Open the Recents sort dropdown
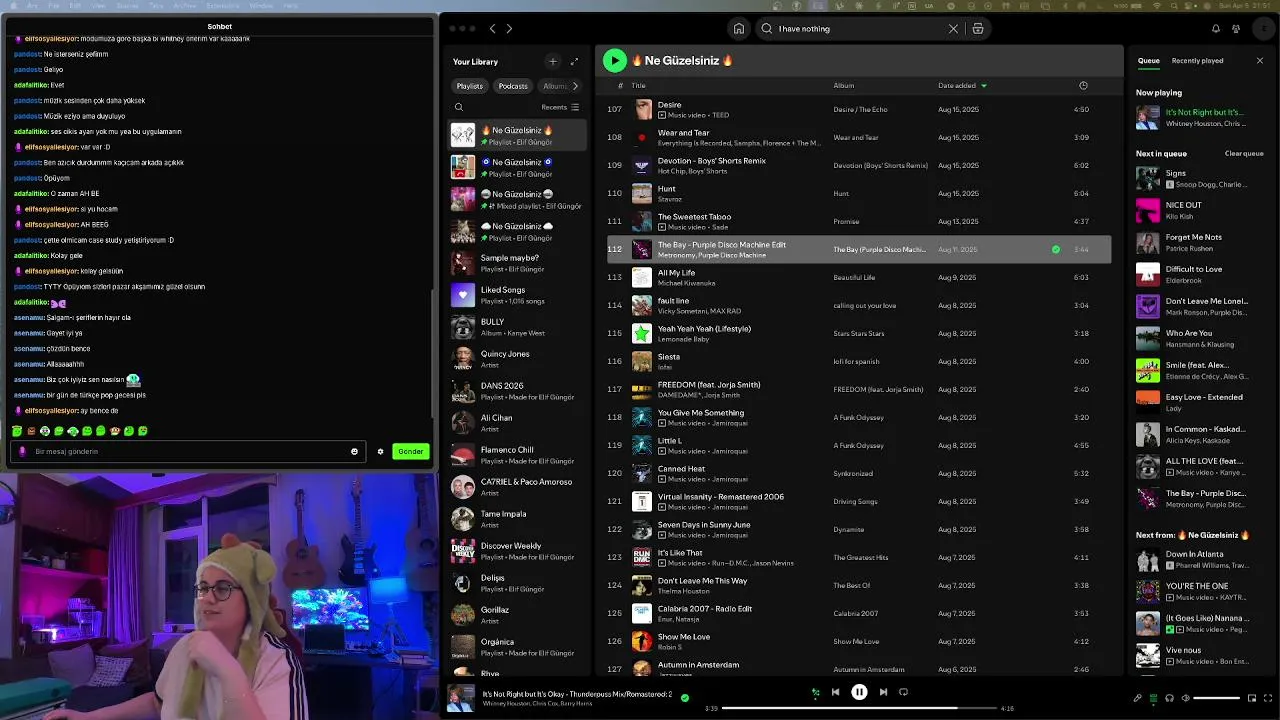This screenshot has height=720, width=1280. pos(560,107)
